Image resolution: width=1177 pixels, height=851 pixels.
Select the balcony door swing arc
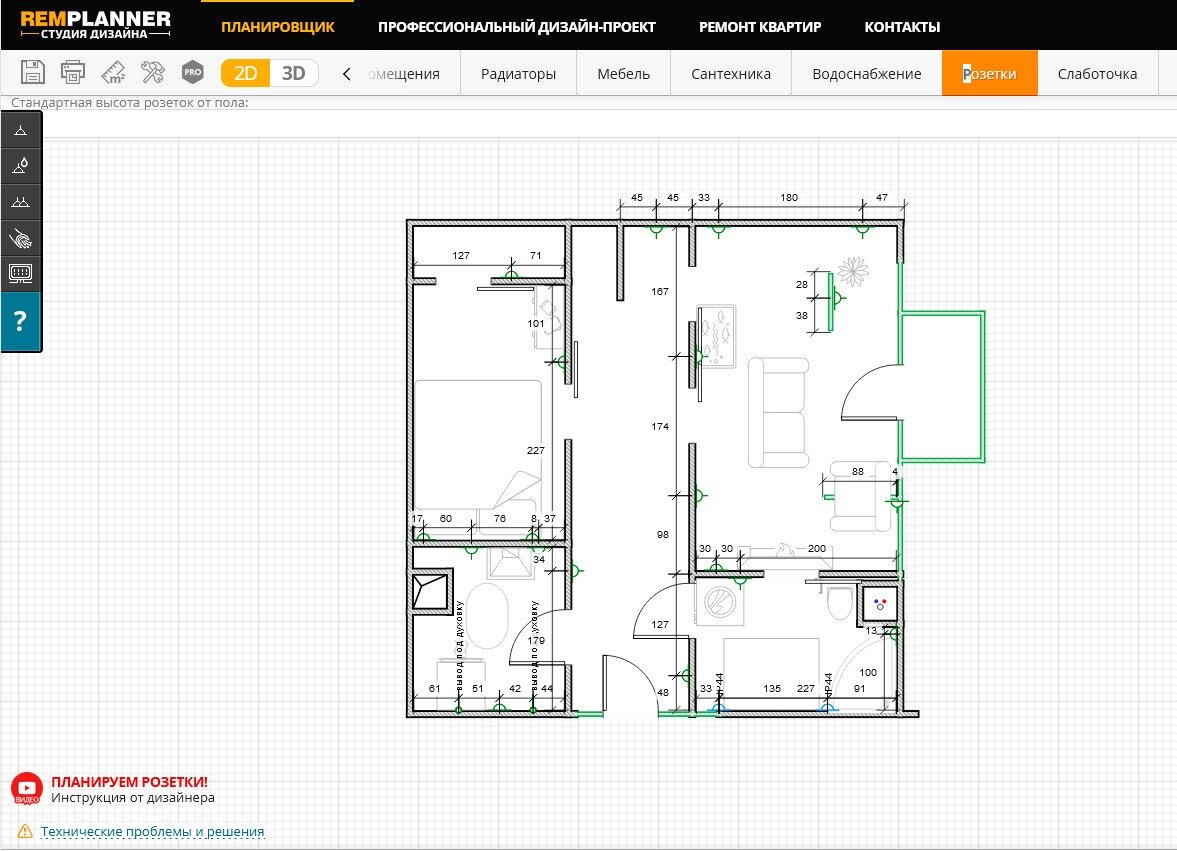[869, 390]
